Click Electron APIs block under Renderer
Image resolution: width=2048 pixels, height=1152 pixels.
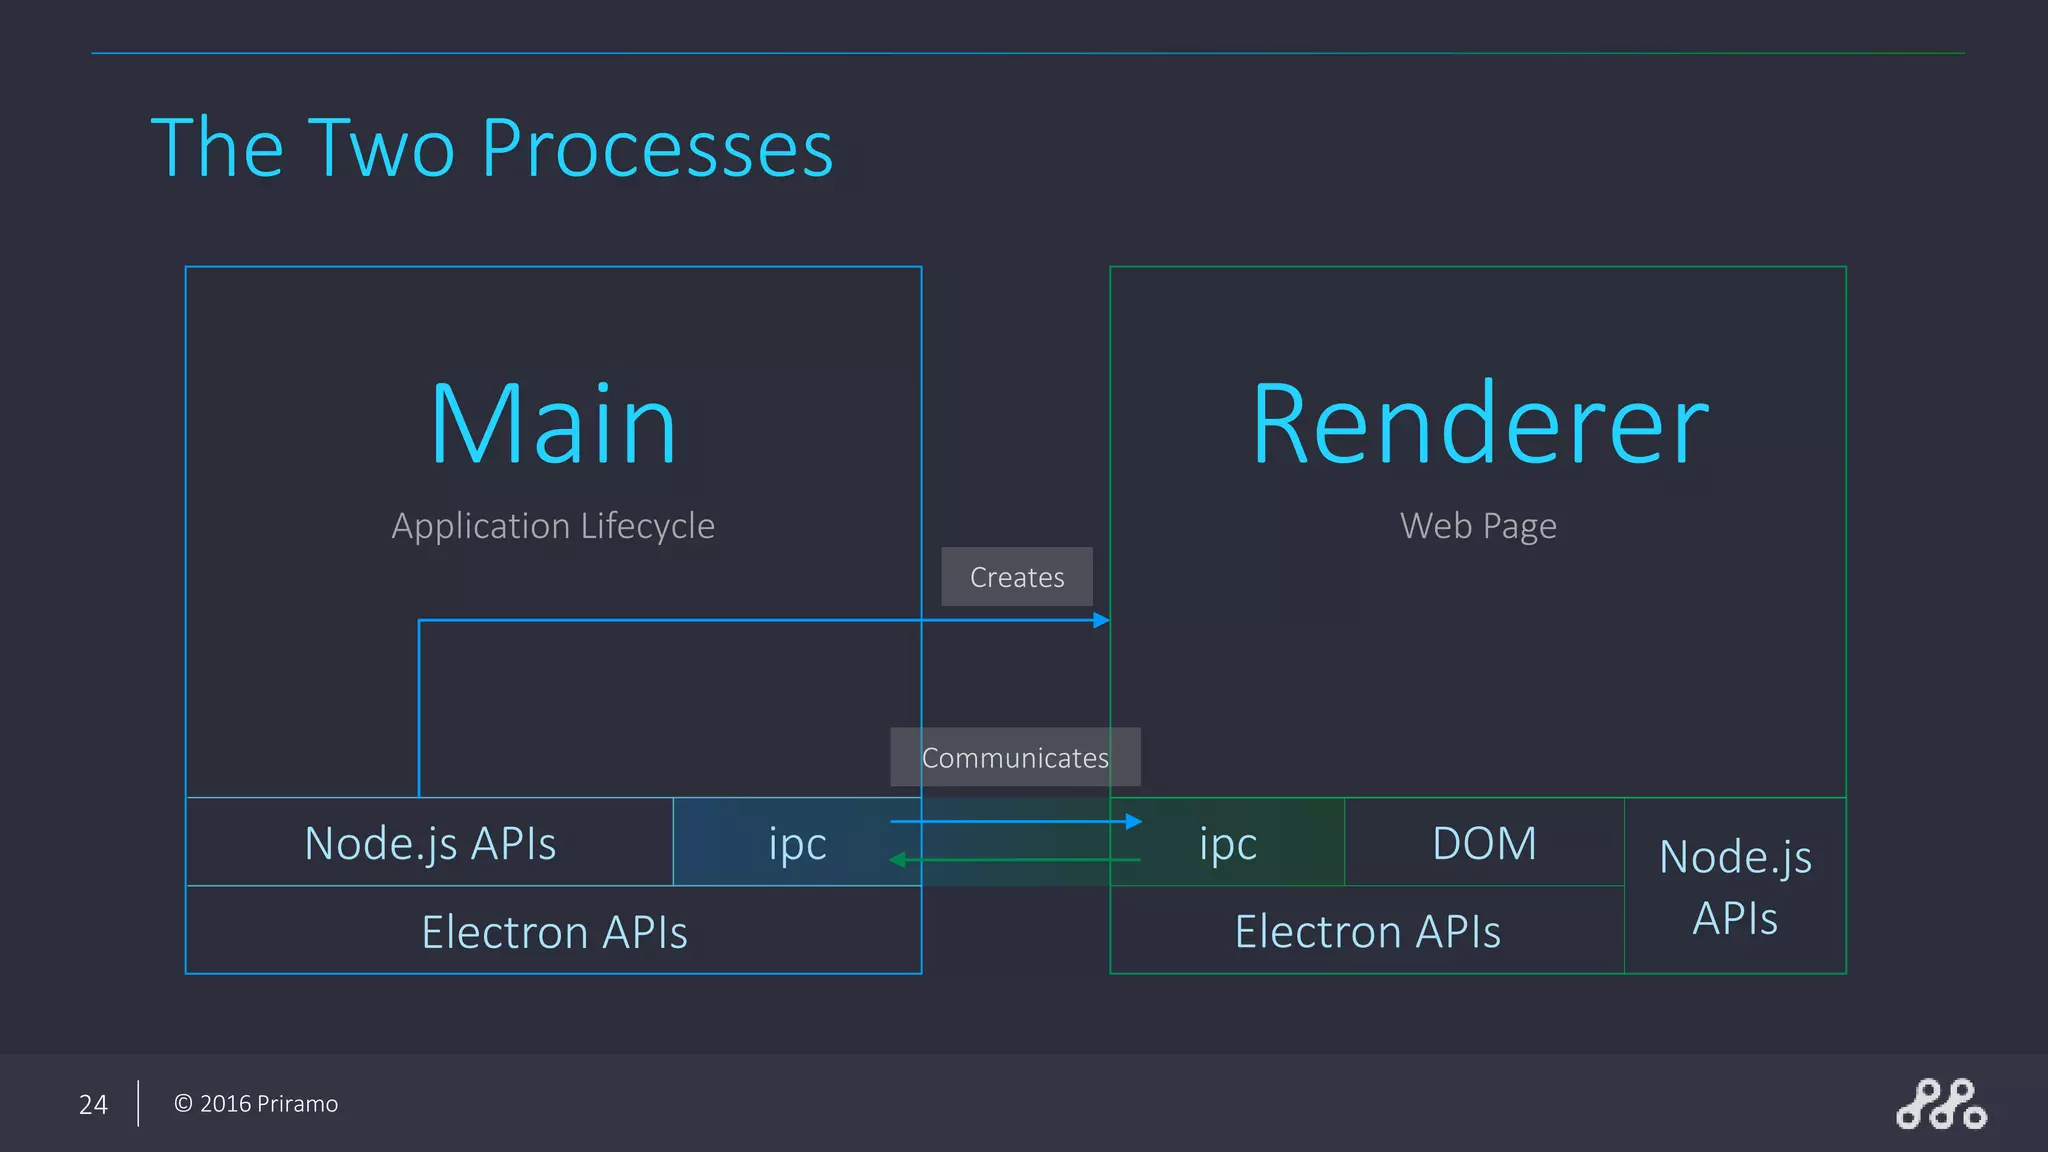1367,931
